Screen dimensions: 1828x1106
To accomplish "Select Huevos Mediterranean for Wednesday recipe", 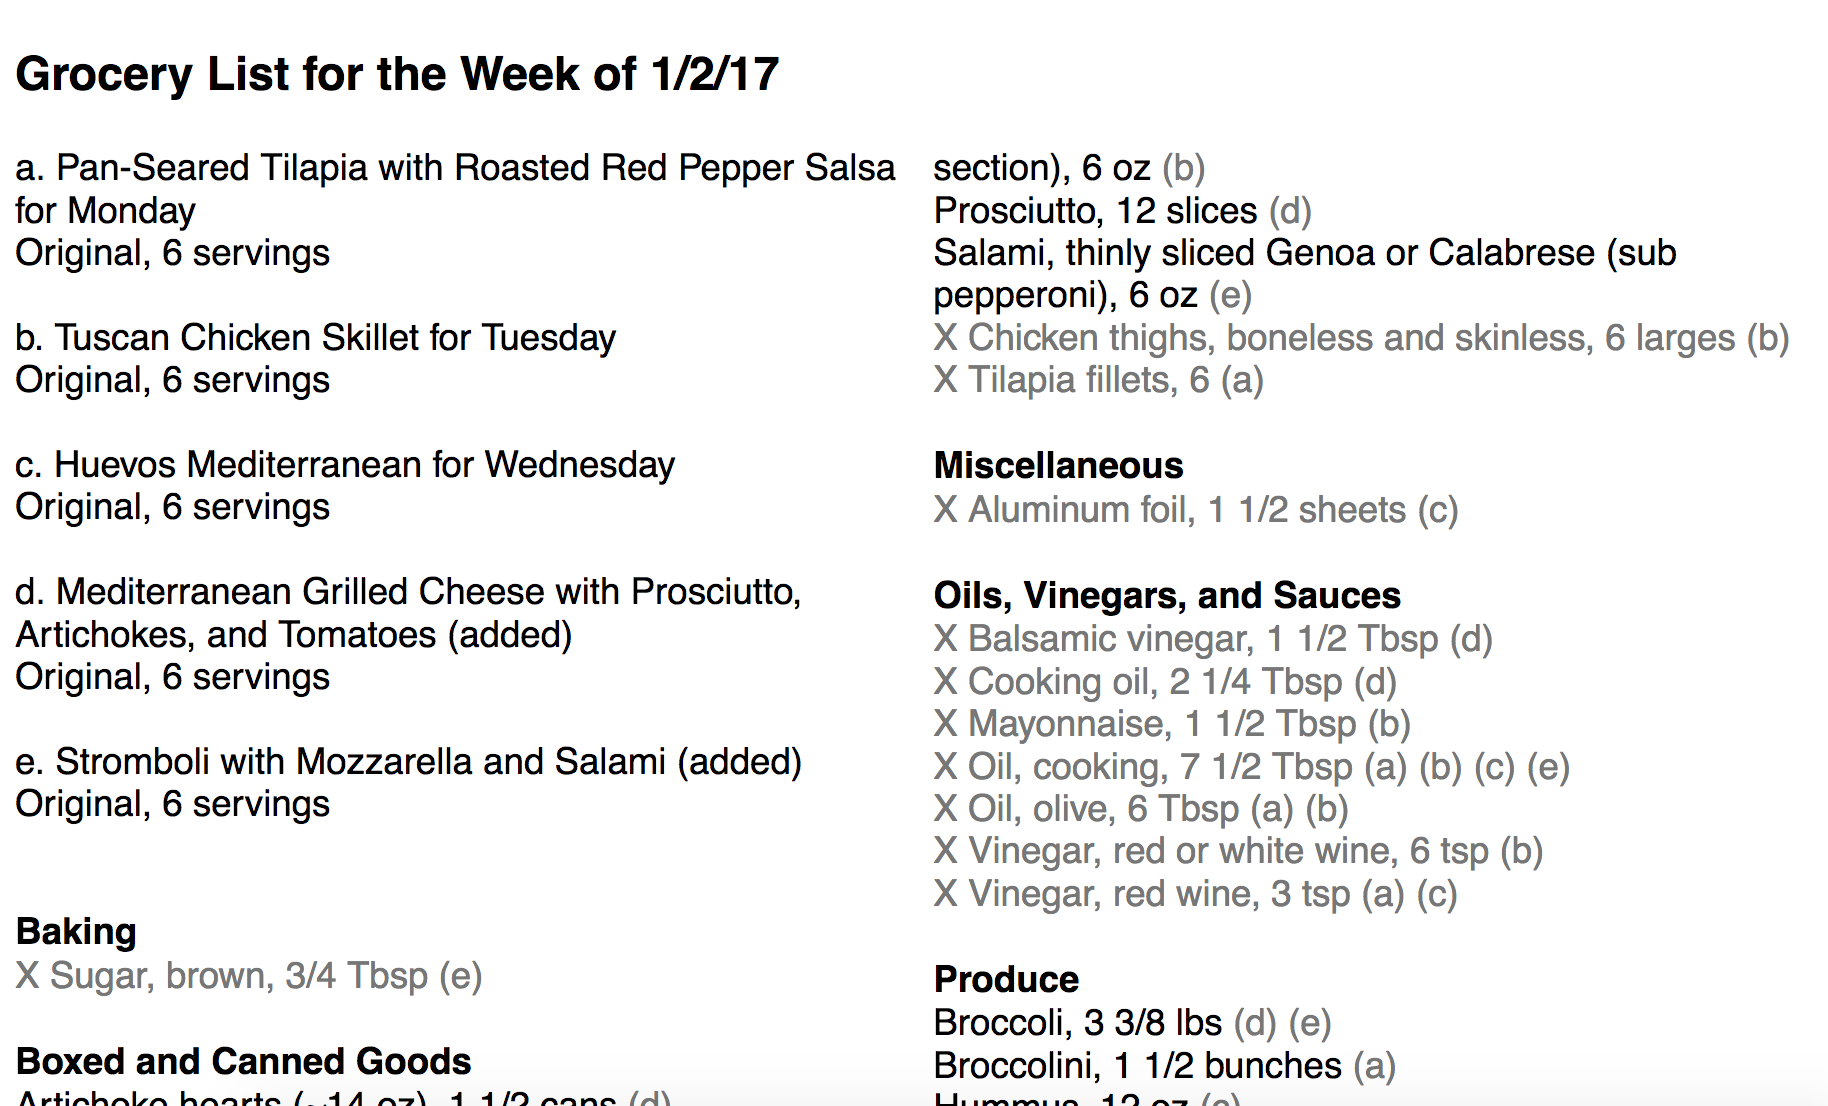I will pos(345,465).
